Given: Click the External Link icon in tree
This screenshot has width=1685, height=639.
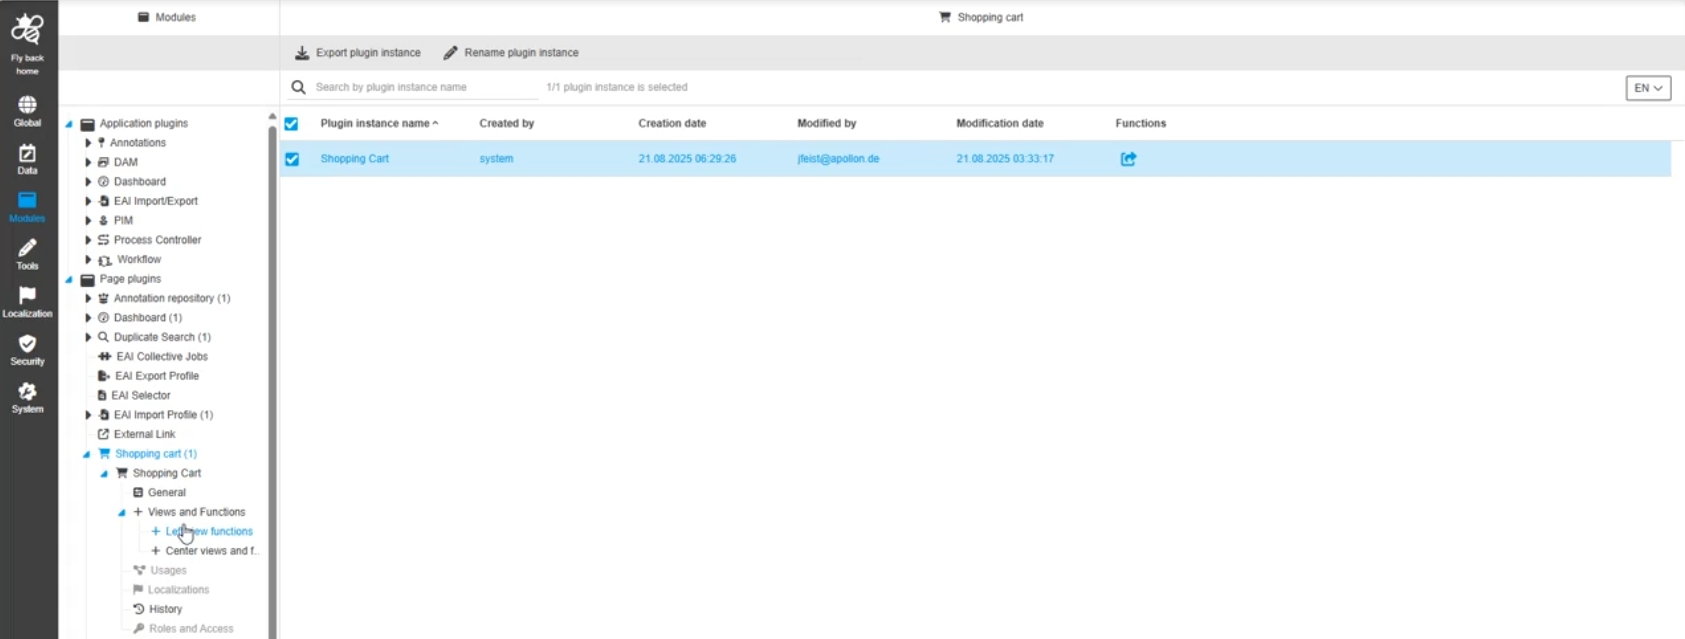Looking at the screenshot, I should (103, 434).
